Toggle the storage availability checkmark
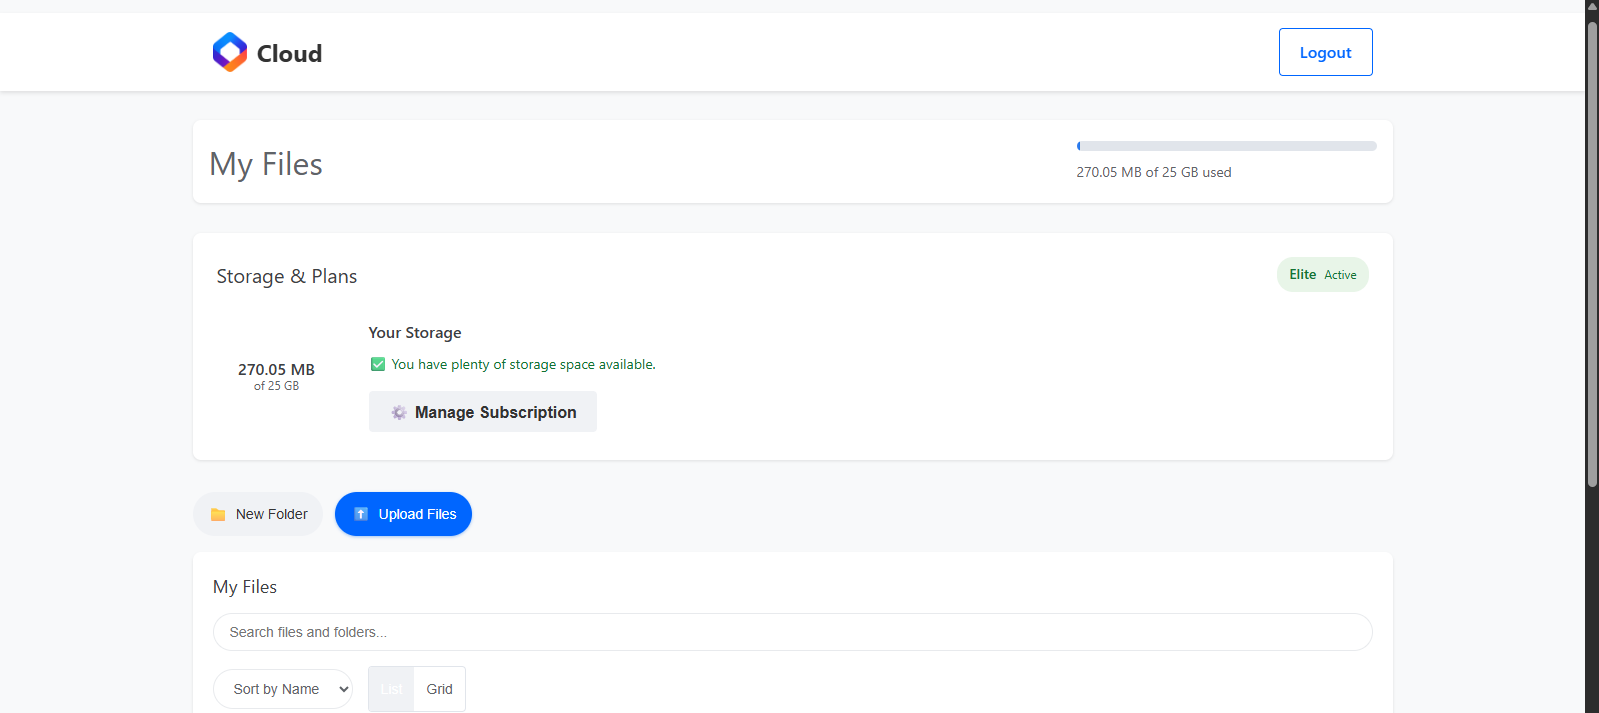The height and width of the screenshot is (713, 1599). click(x=378, y=364)
